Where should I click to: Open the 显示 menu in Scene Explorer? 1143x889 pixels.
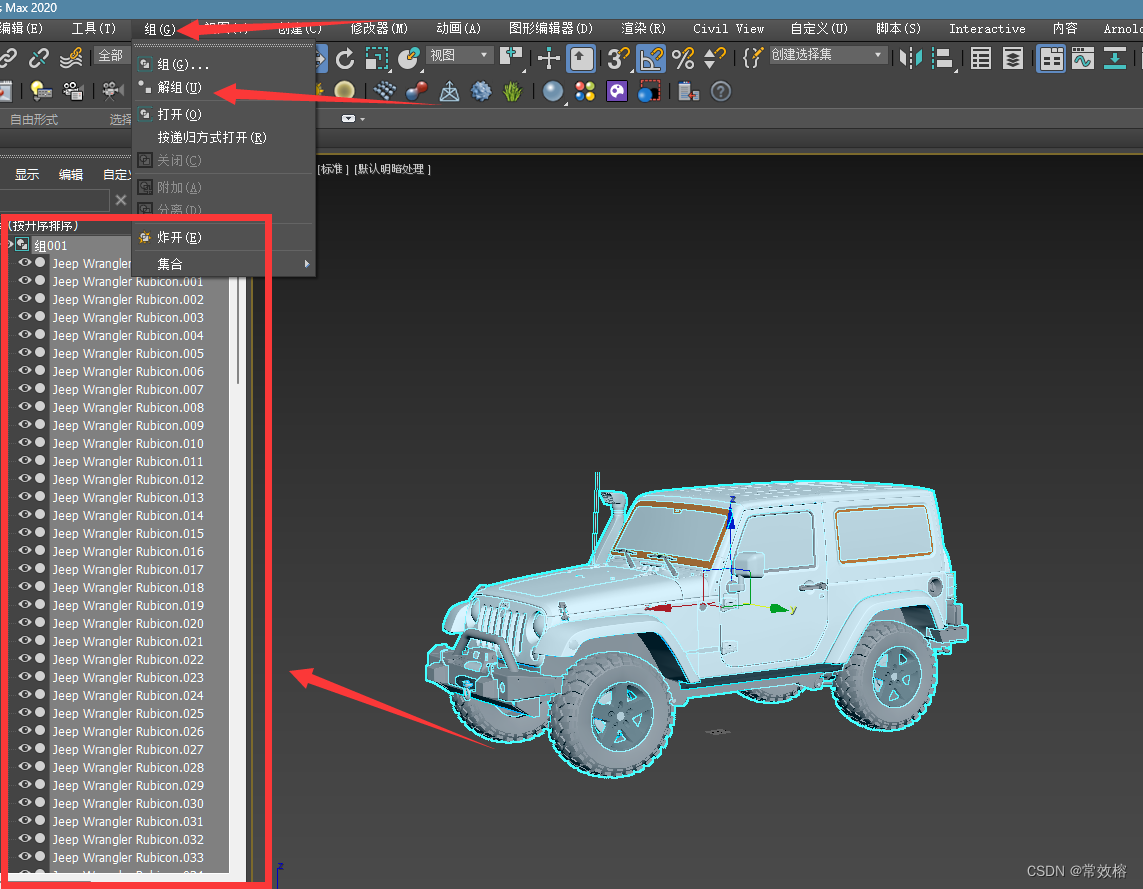(27, 174)
